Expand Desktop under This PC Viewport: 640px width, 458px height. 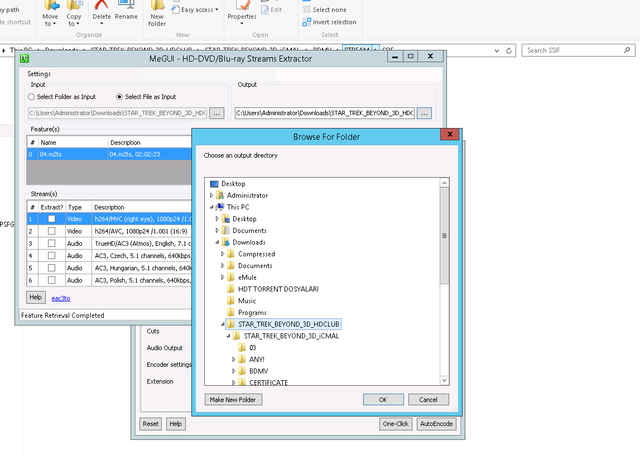tap(217, 219)
